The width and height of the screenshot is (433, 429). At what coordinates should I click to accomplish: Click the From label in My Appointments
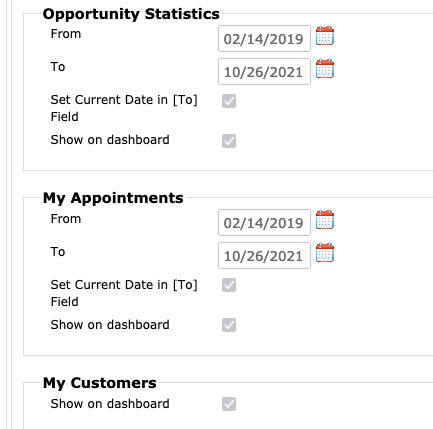tap(66, 219)
